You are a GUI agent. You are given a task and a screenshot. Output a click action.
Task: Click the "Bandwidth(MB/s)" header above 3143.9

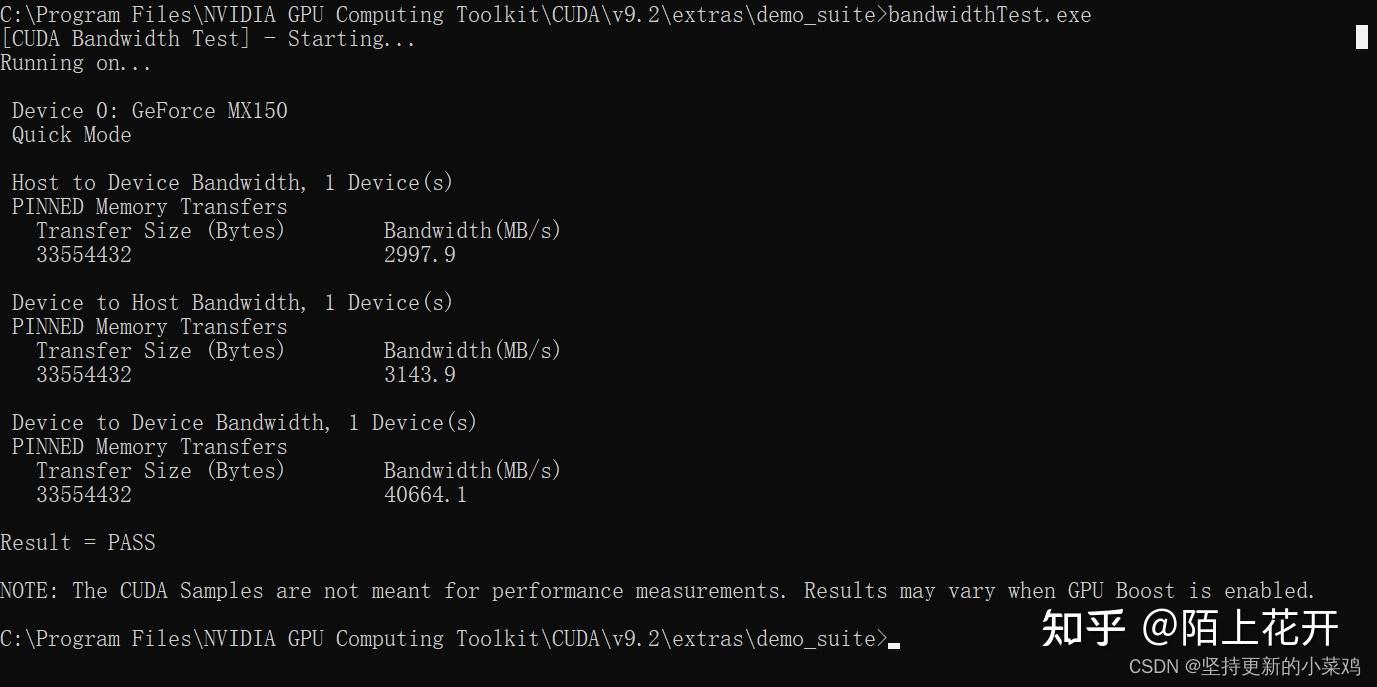pyautogui.click(x=472, y=351)
